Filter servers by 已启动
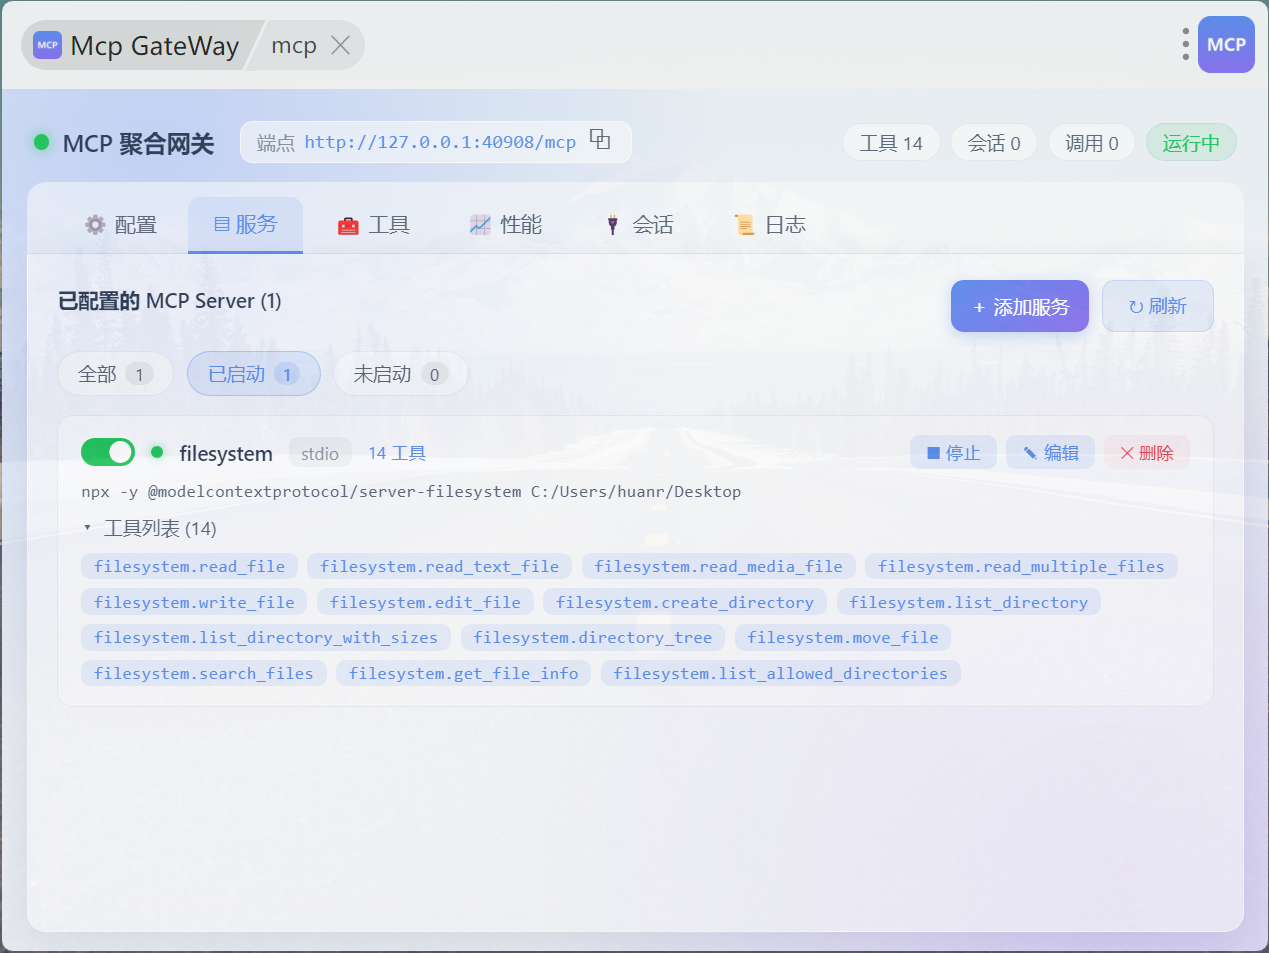Image resolution: width=1269 pixels, height=953 pixels. 254,374
